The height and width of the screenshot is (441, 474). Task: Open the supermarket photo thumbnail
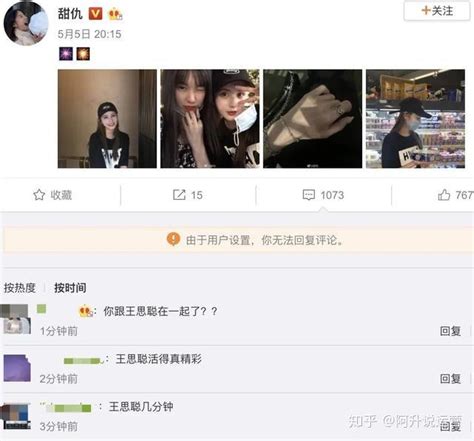(x=415, y=119)
